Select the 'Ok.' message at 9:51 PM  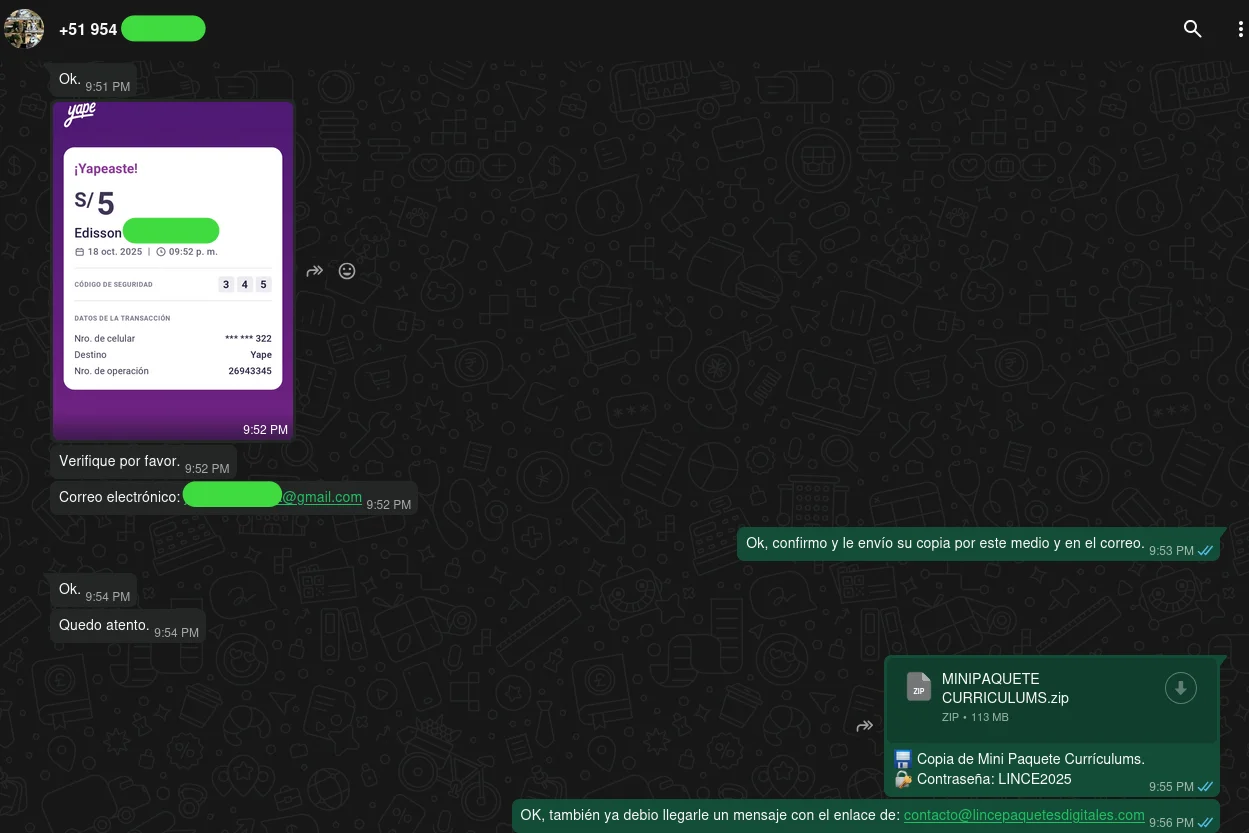pos(70,79)
